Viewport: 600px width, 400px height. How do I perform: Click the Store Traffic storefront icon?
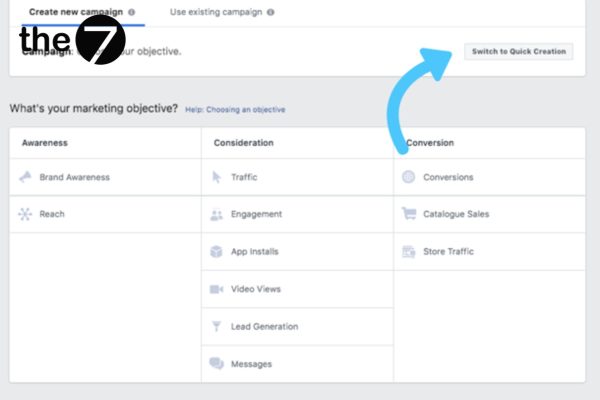pos(408,252)
